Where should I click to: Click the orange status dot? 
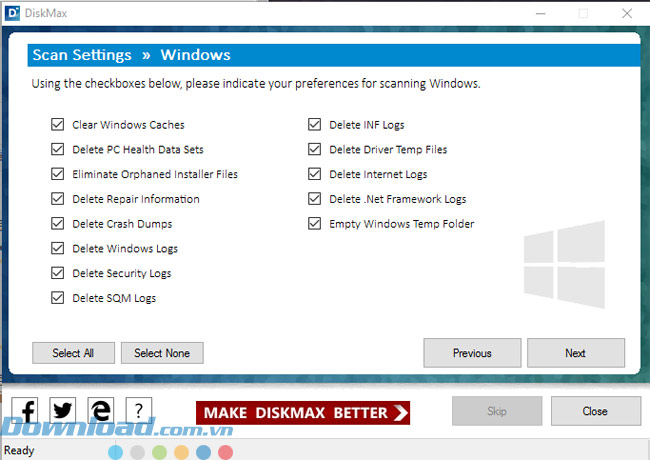(181, 453)
